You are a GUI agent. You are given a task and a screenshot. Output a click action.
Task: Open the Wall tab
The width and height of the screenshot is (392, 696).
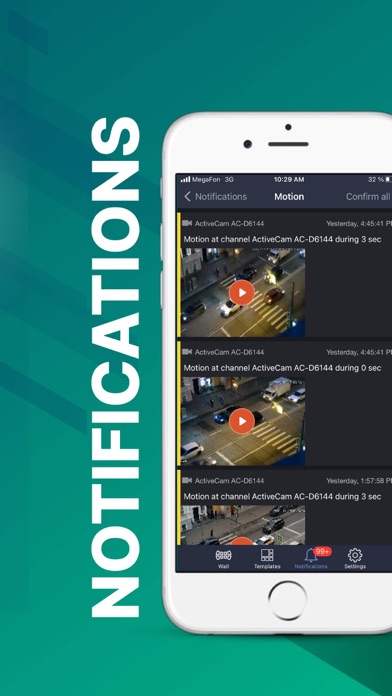pos(223,559)
